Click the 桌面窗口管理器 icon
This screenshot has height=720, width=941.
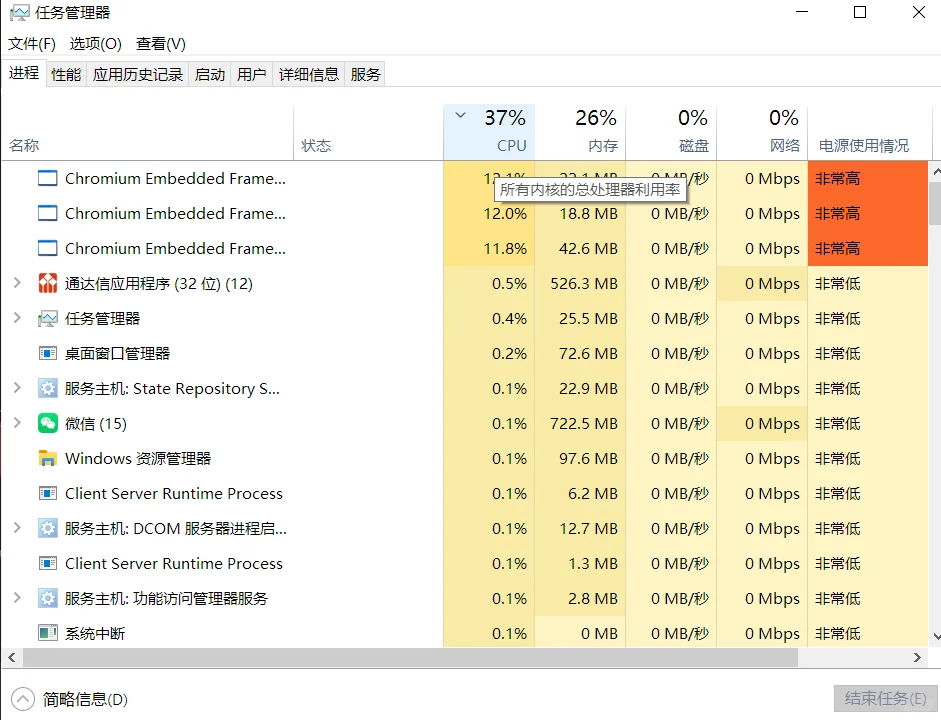(x=47, y=353)
